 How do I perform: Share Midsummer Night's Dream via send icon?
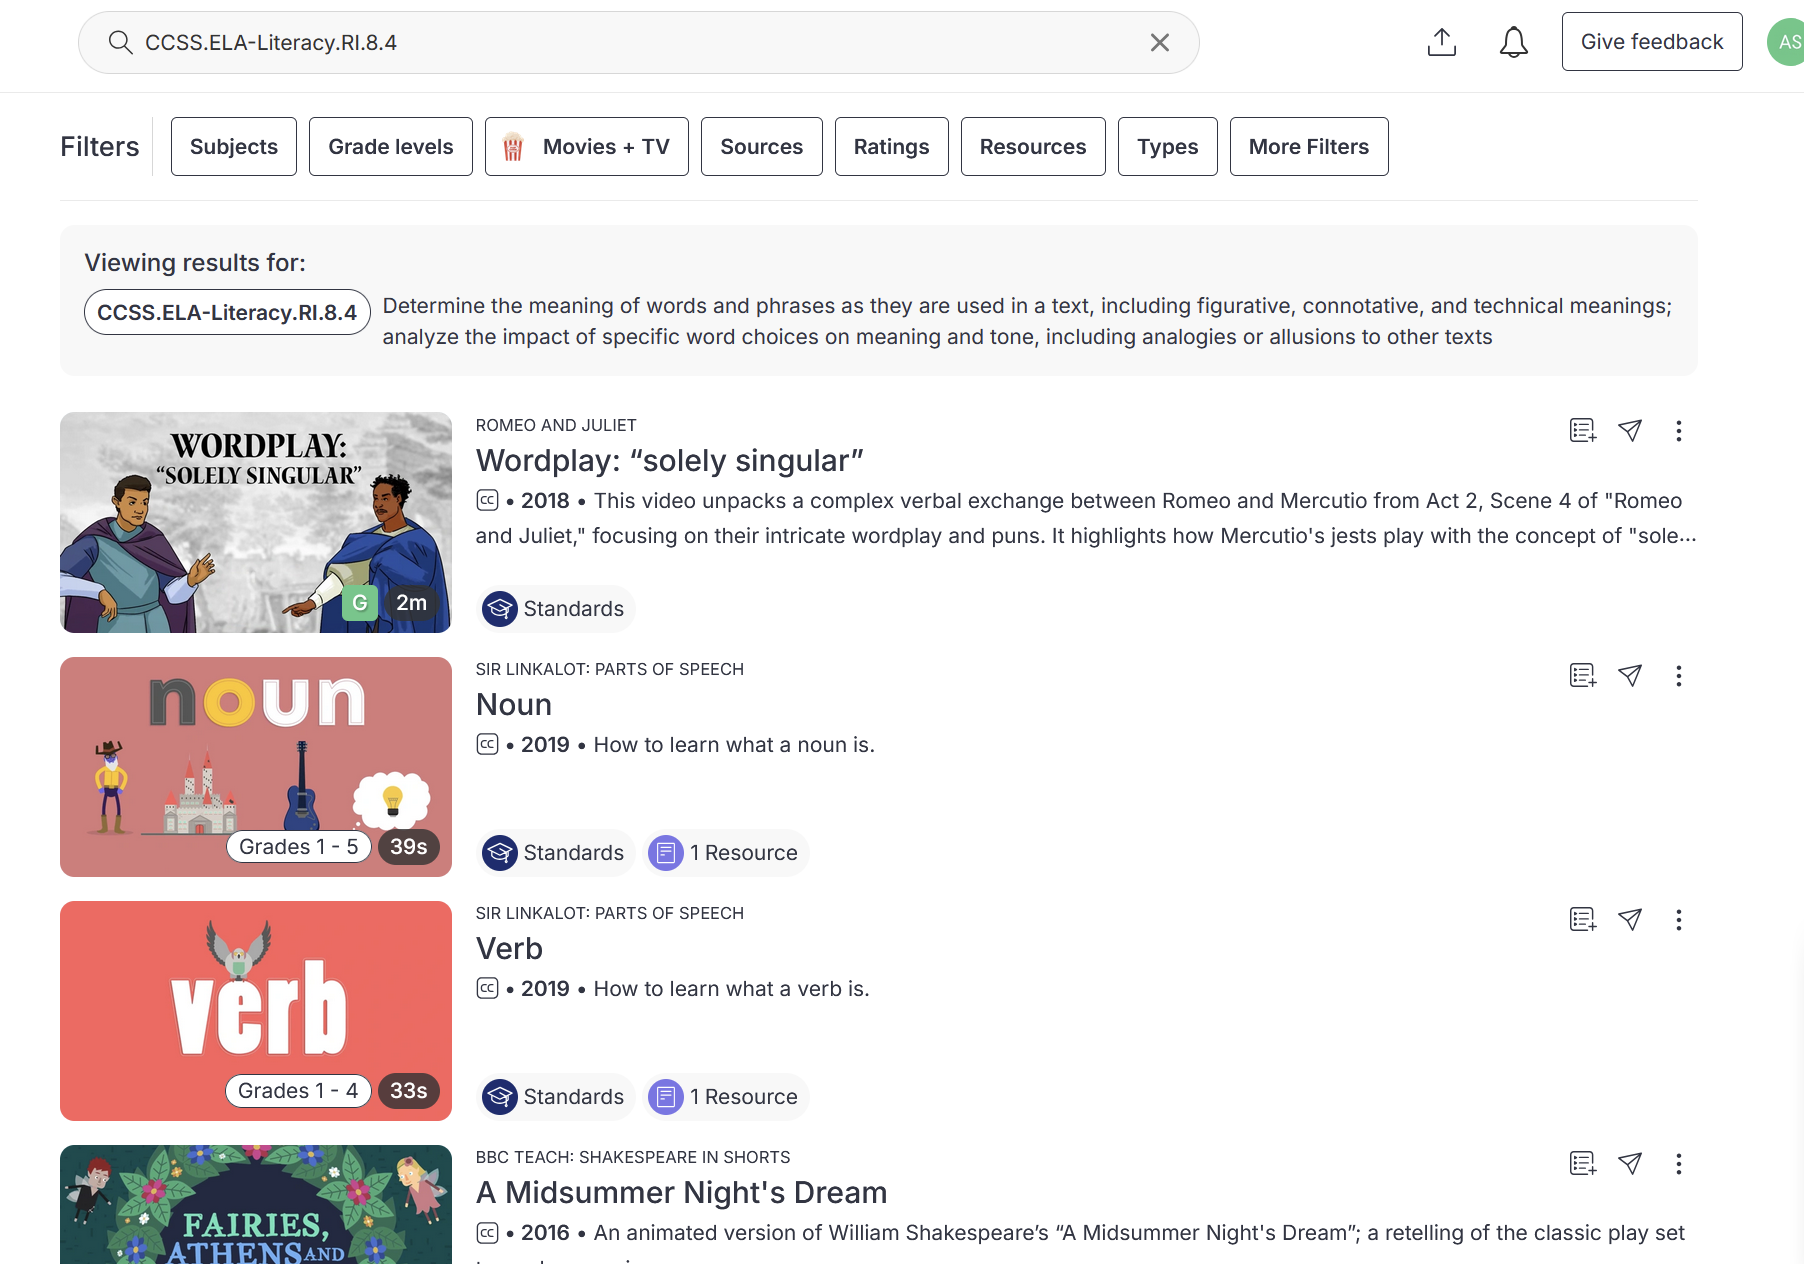pyautogui.click(x=1630, y=1163)
